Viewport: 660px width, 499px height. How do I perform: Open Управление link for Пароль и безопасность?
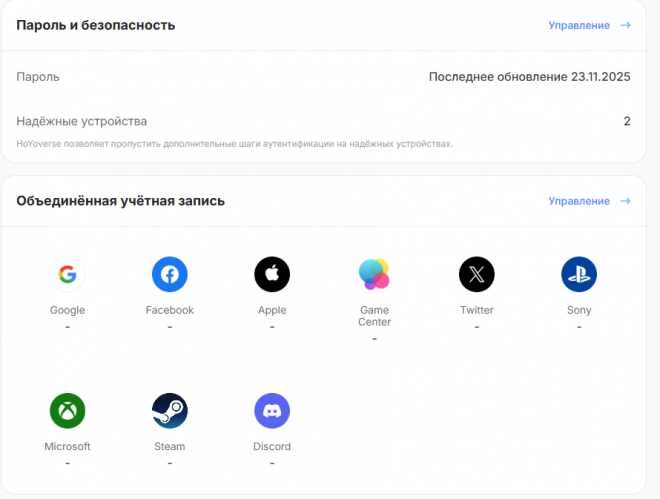tap(579, 25)
